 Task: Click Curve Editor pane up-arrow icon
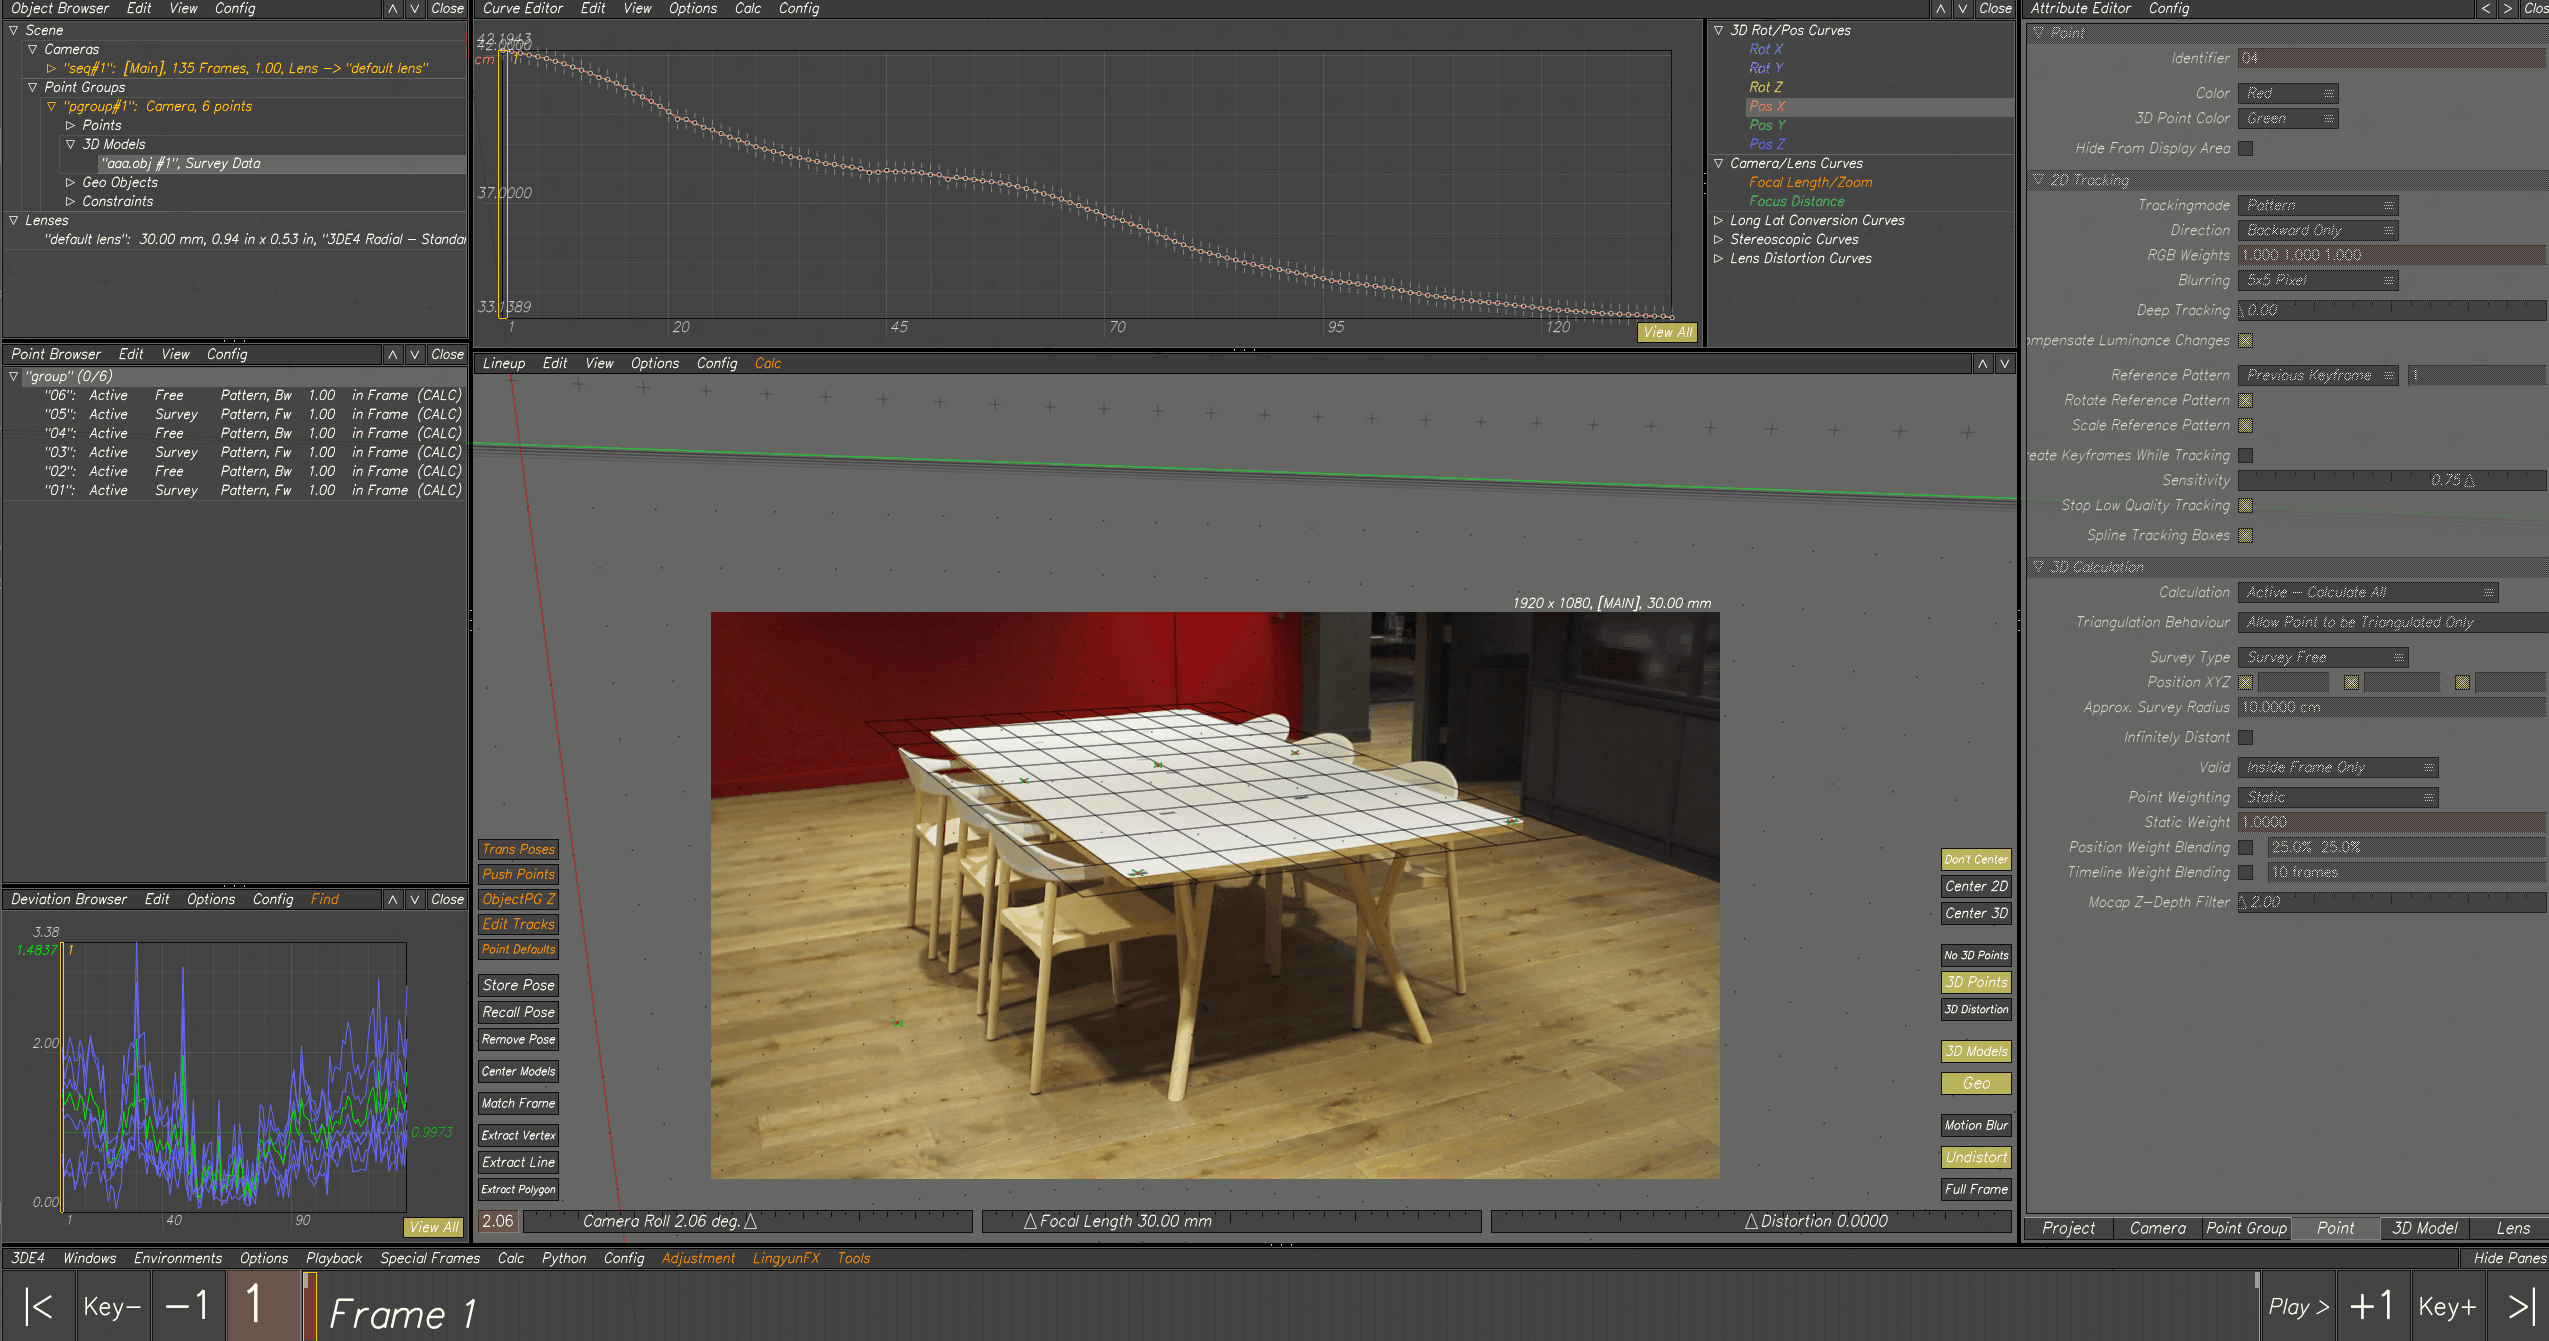coord(1940,9)
